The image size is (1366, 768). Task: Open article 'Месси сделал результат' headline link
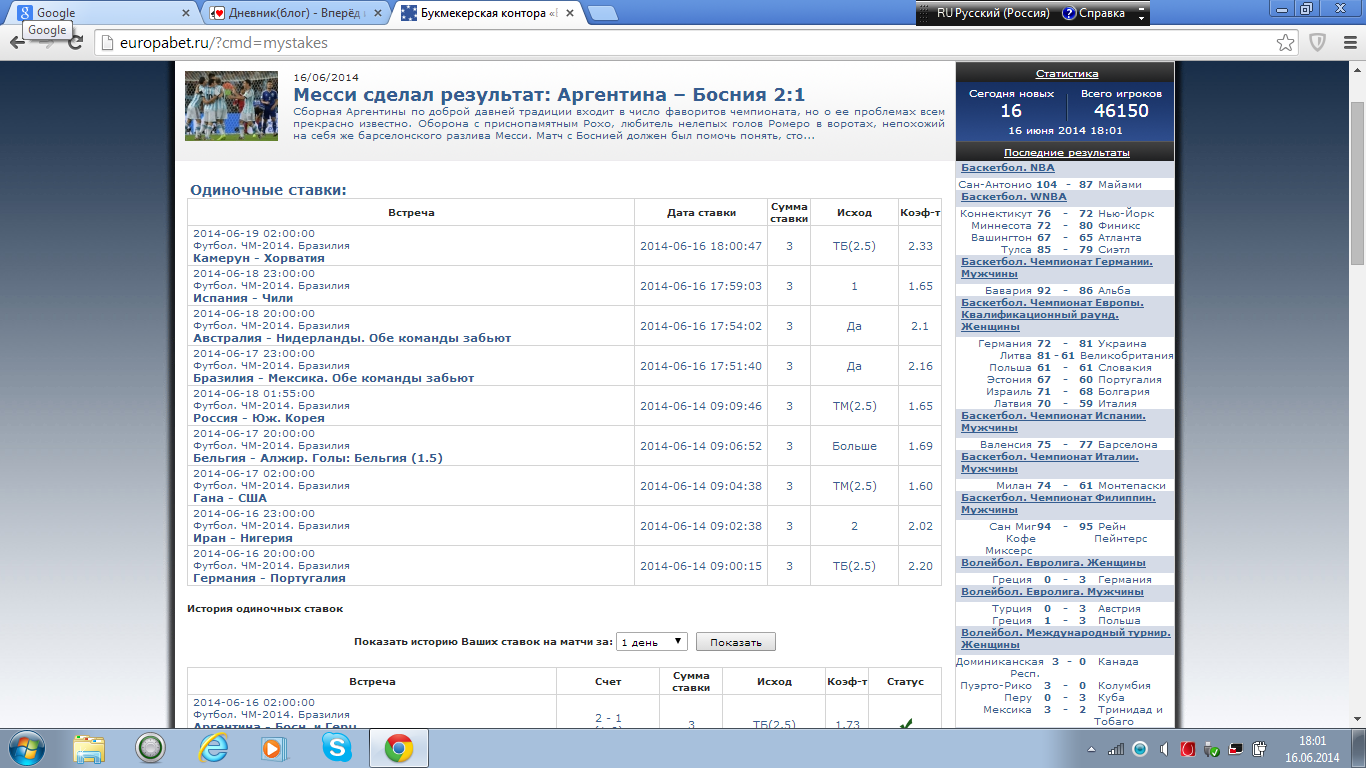[549, 95]
